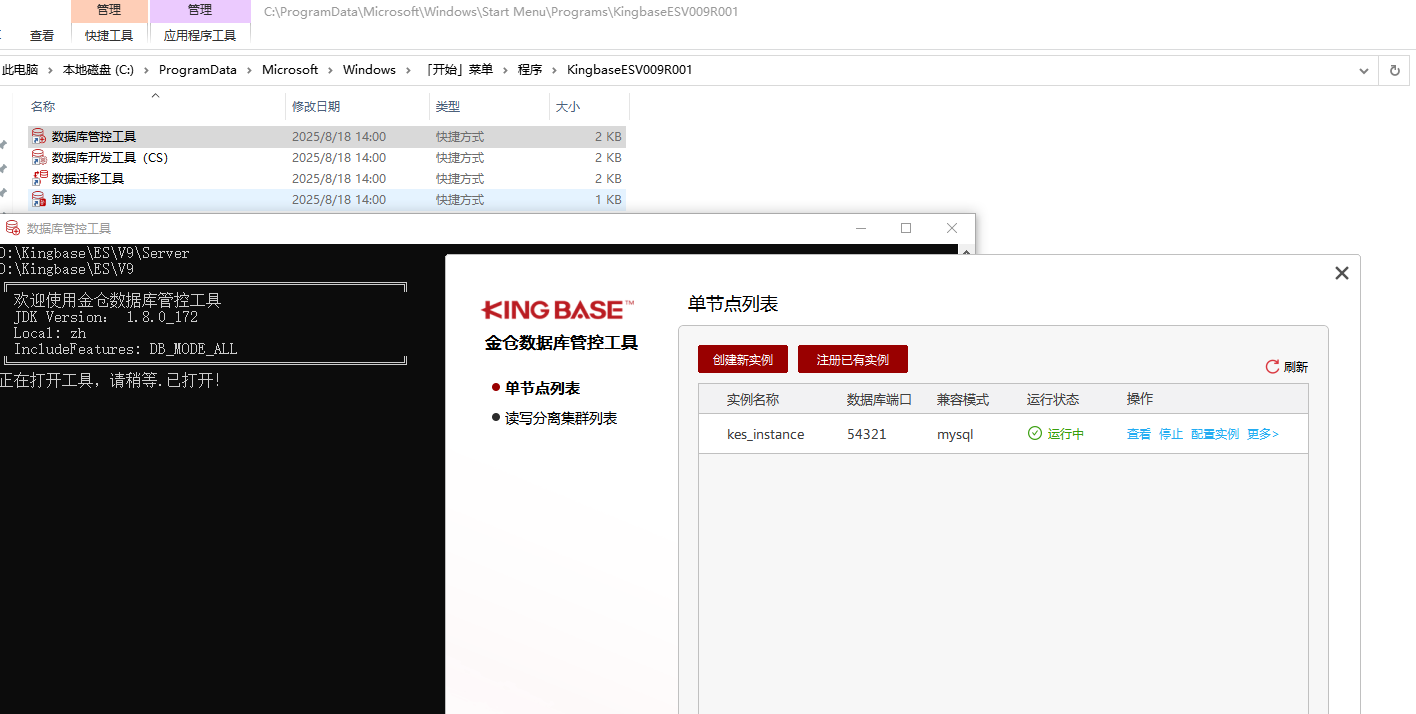This screenshot has height=714, width=1416.
Task: Click the 数据迁移工具 file name text
Action: coord(88,179)
